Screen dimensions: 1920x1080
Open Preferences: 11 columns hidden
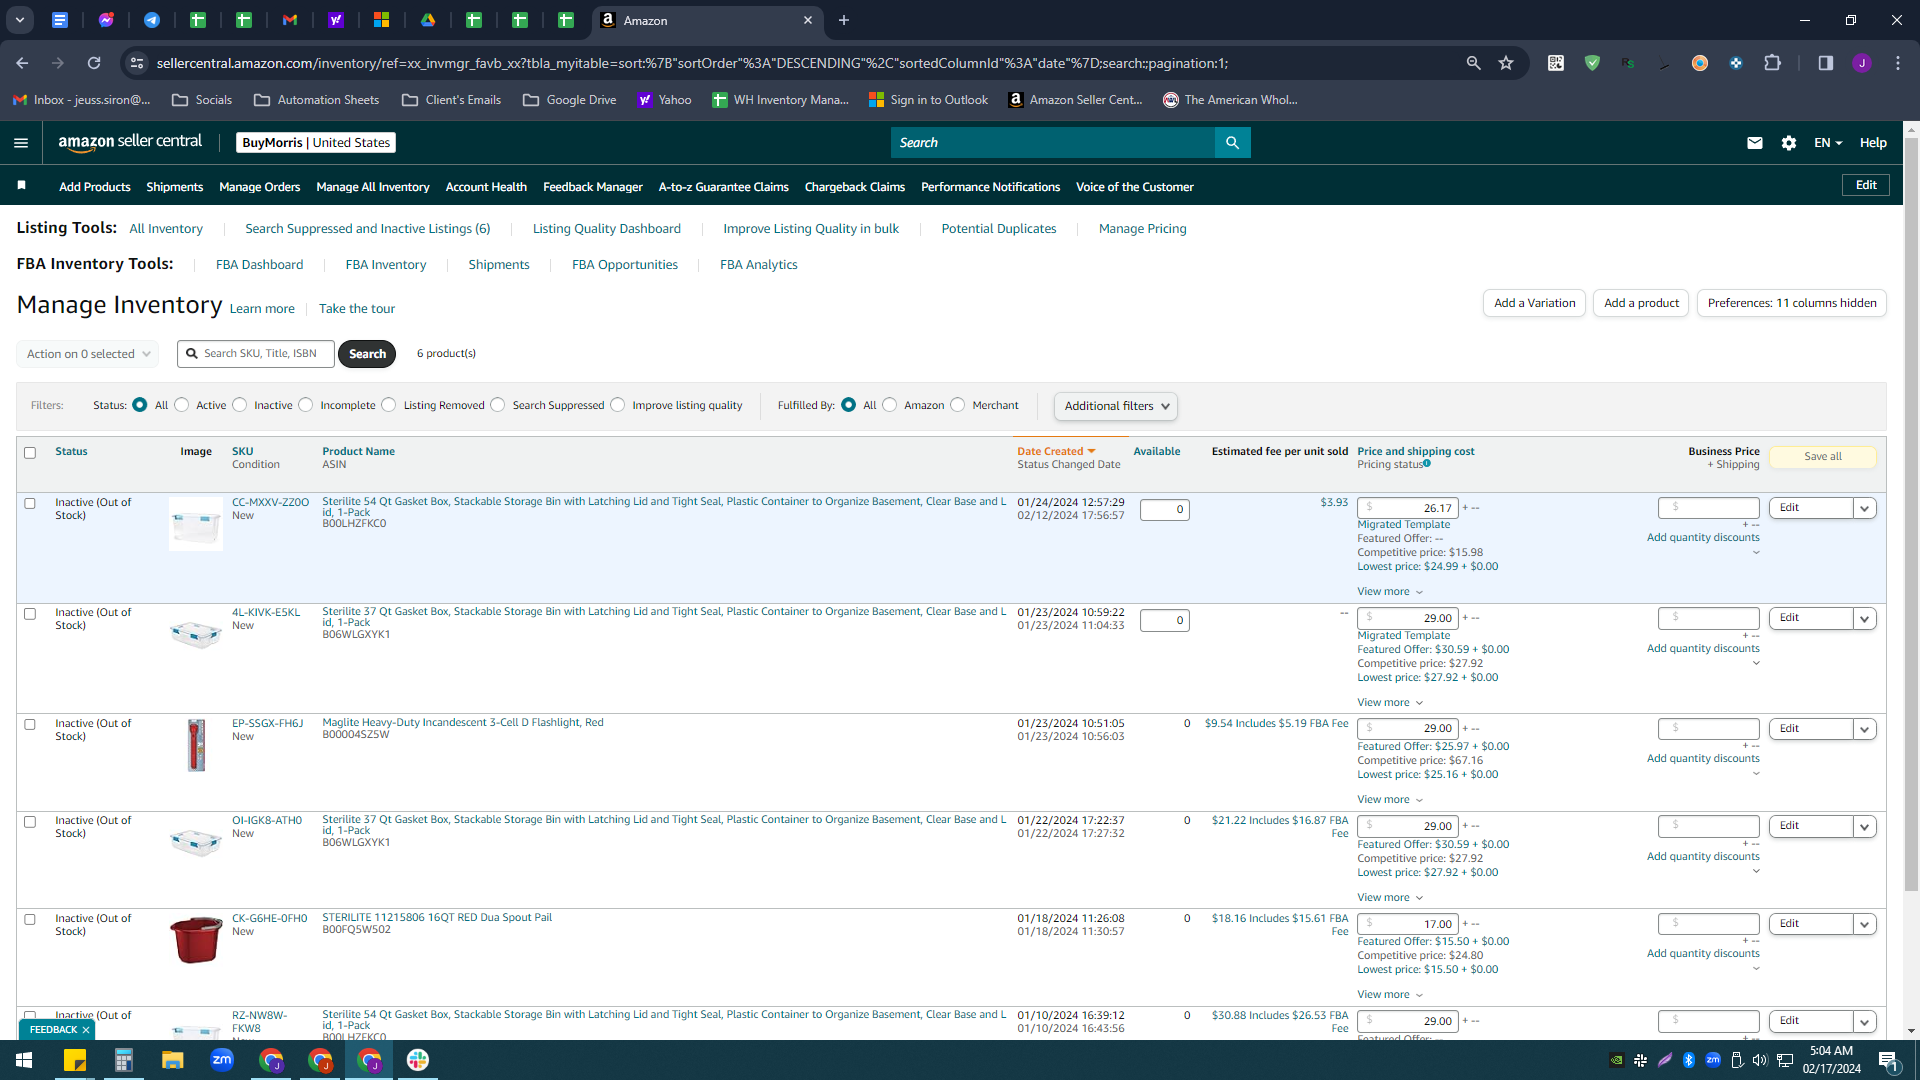[1792, 303]
